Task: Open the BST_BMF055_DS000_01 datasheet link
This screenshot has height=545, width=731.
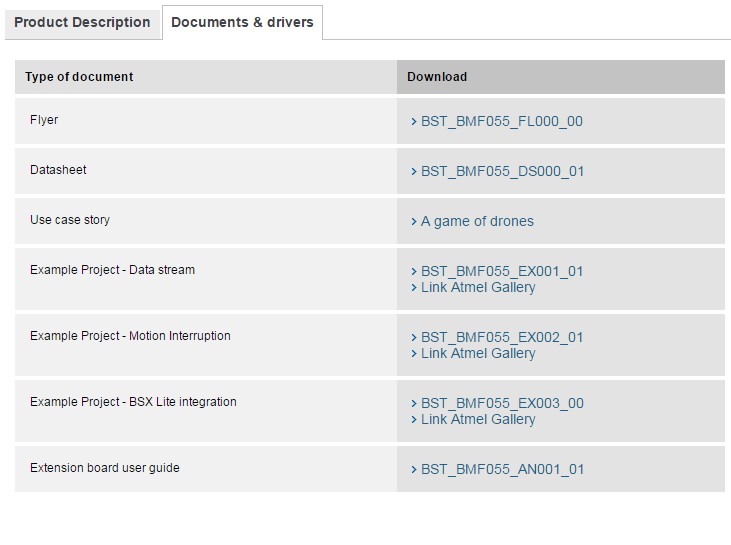Action: (x=502, y=171)
